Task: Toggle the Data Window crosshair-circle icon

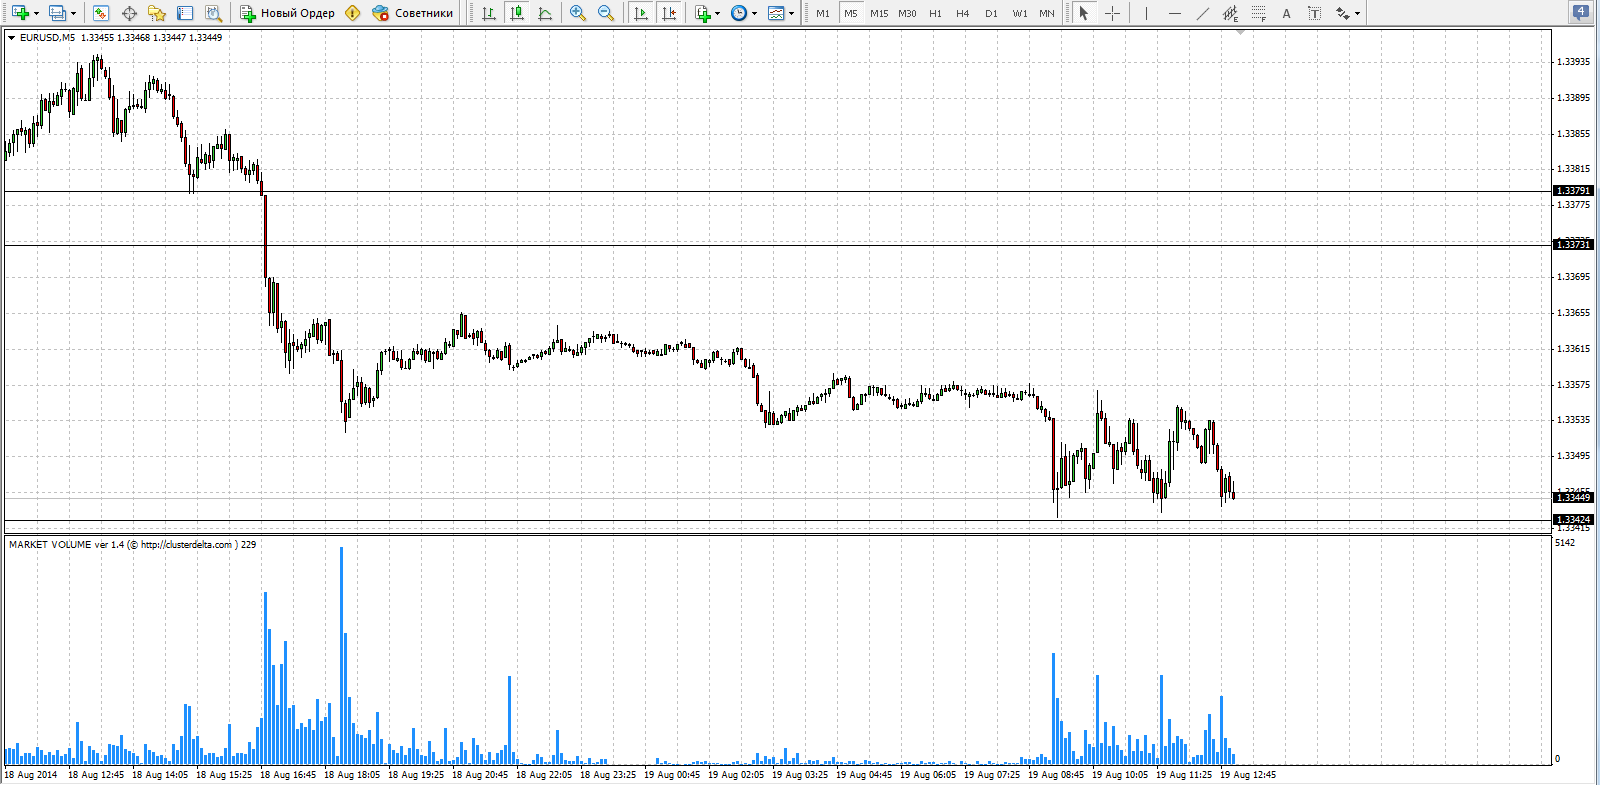Action: 129,13
